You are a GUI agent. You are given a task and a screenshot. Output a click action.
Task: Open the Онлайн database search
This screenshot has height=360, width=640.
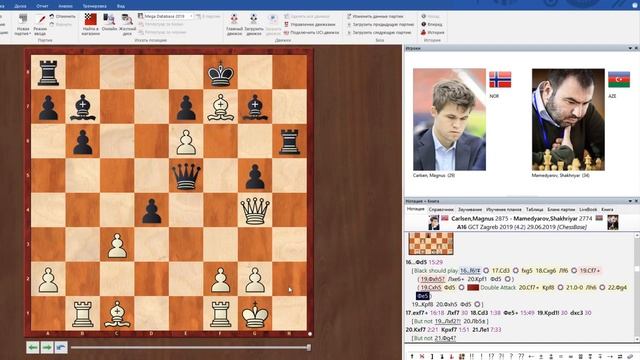tap(109, 23)
